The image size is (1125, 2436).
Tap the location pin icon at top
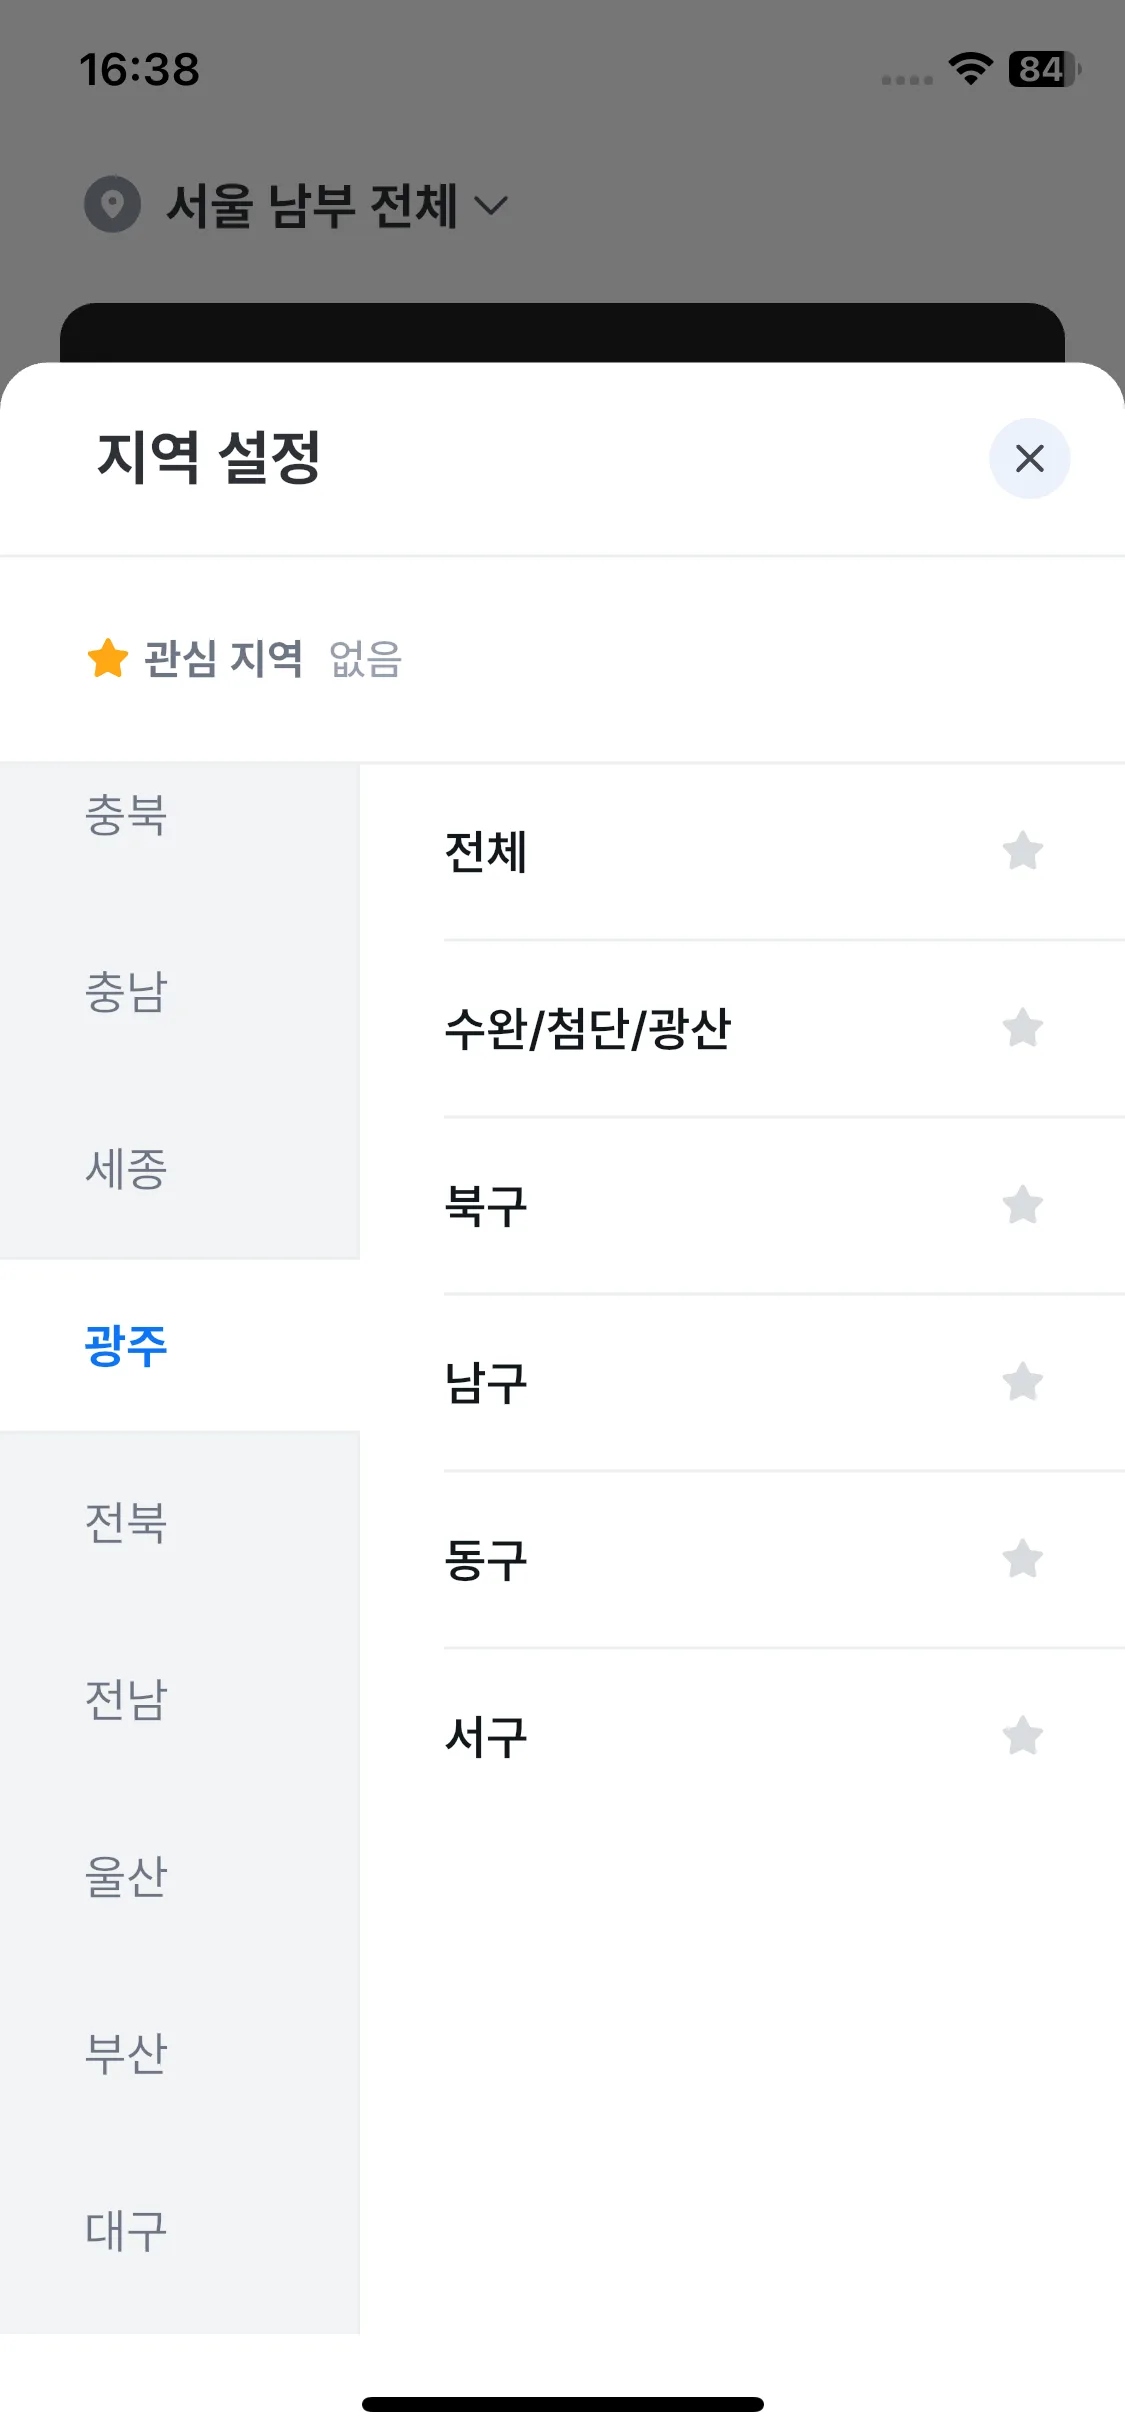112,205
